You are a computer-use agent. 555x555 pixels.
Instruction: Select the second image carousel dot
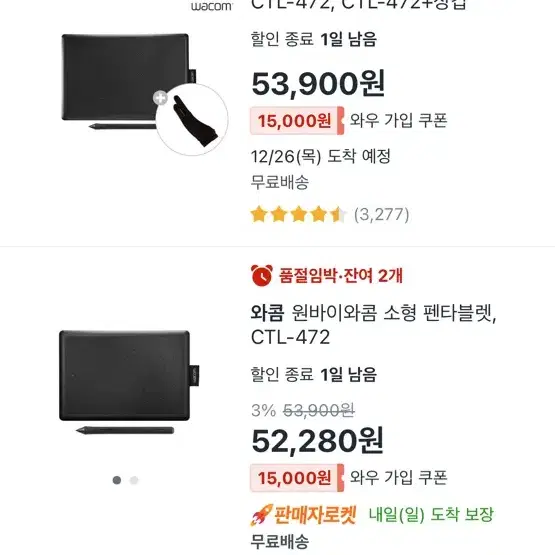click(x=134, y=480)
